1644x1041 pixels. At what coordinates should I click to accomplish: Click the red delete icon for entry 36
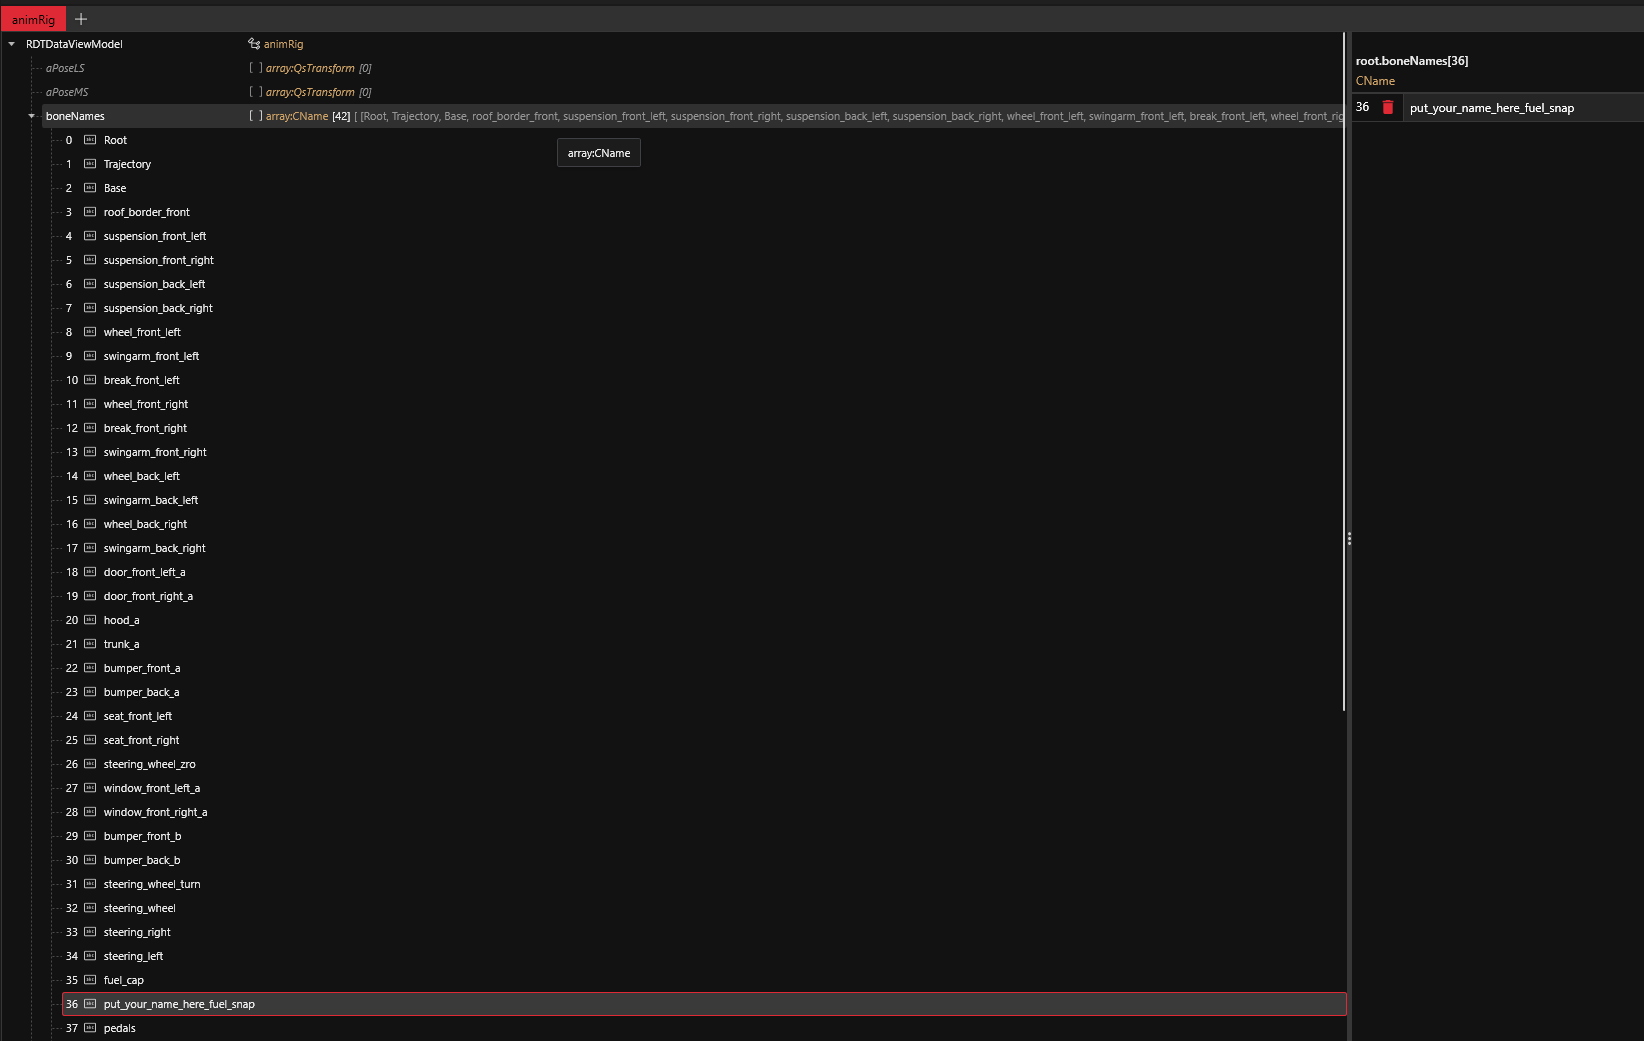[1388, 107]
